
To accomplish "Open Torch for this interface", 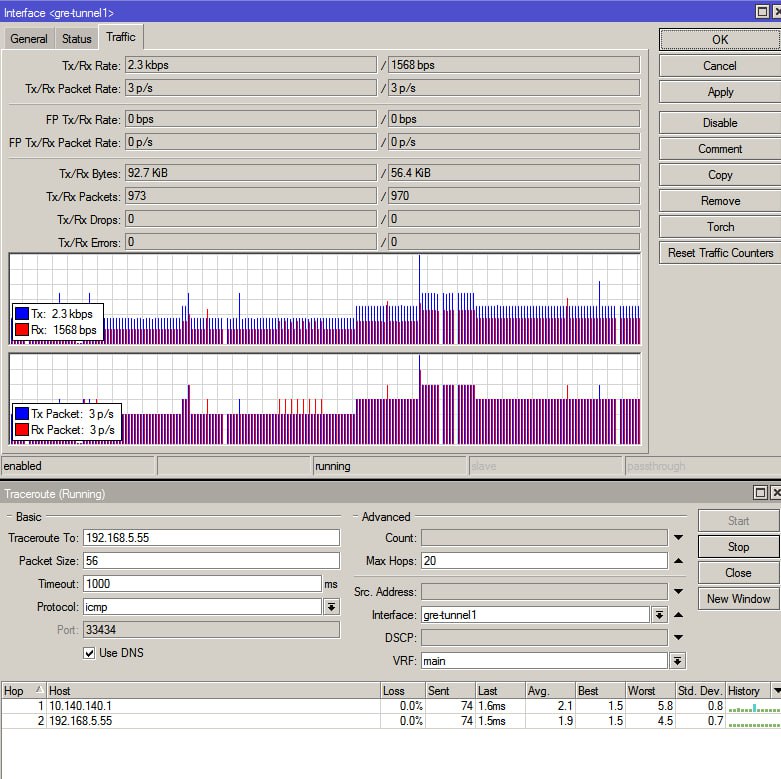I will tap(720, 227).
